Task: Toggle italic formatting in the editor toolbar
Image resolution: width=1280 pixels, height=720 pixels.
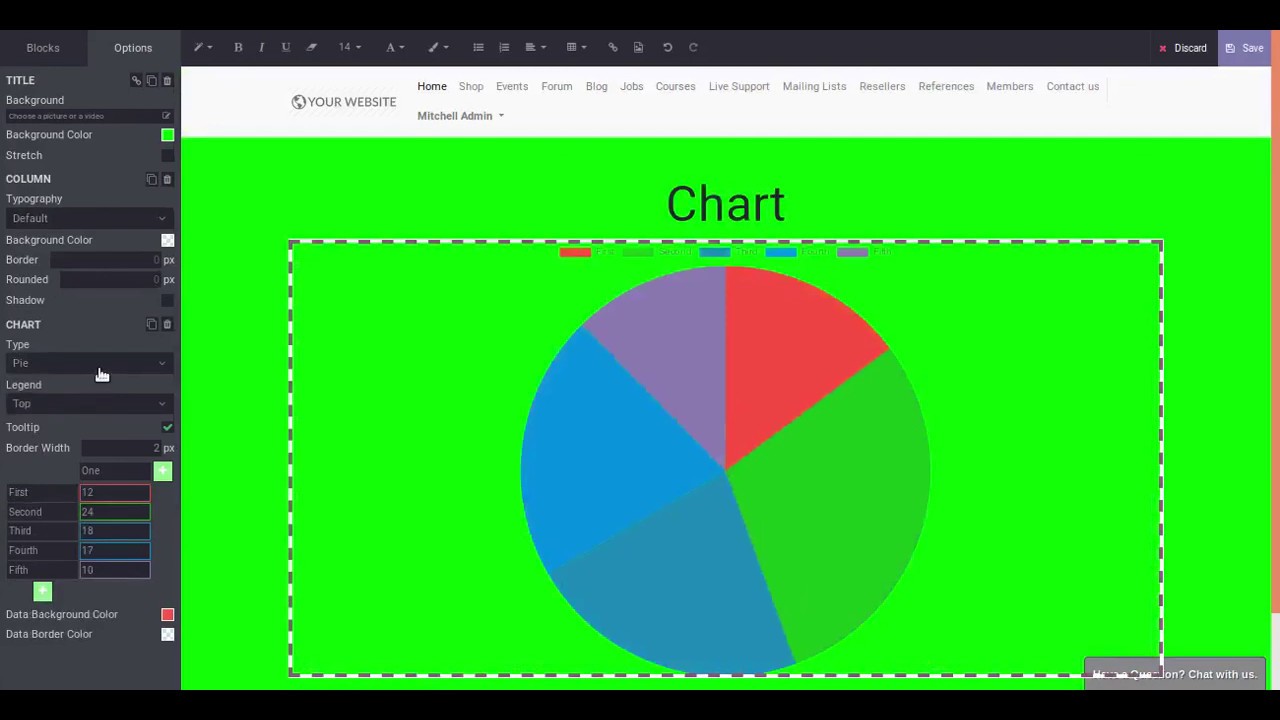Action: (261, 47)
